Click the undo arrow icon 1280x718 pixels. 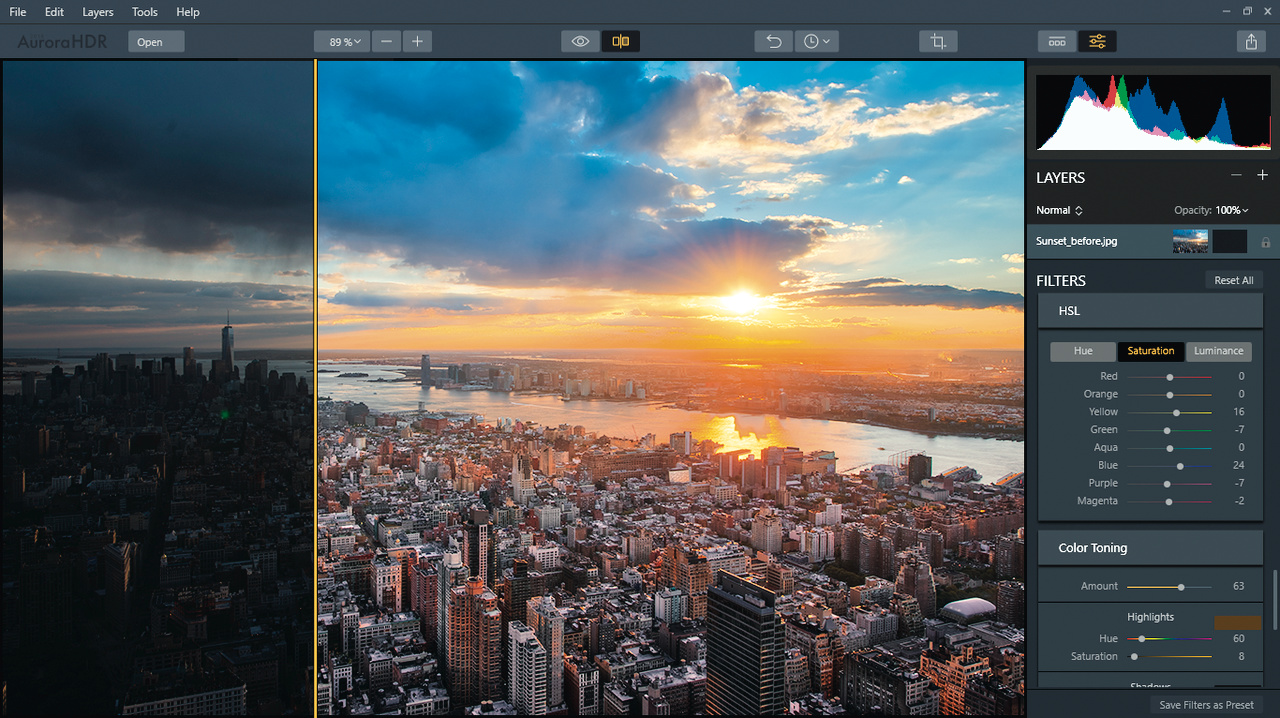[x=773, y=42]
